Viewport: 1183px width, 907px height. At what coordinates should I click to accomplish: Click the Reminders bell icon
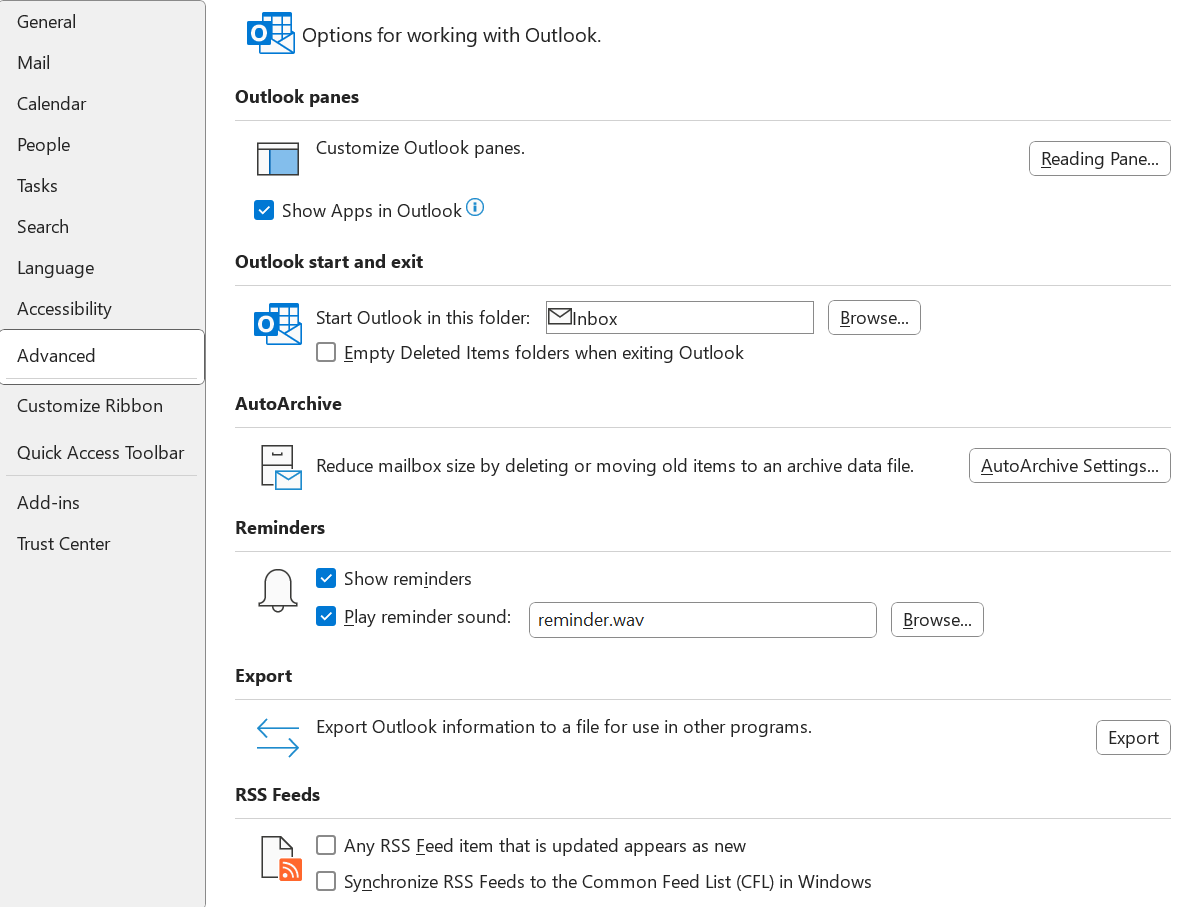point(278,590)
